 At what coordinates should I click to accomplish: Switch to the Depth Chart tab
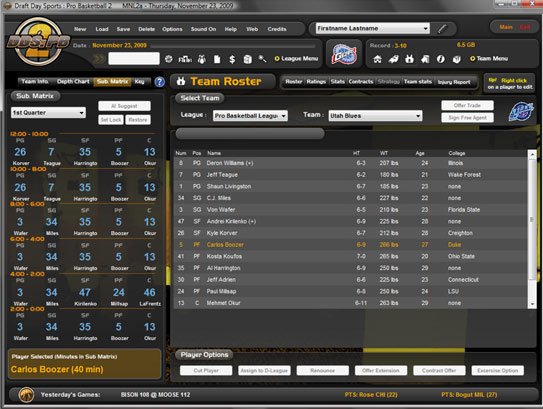tap(73, 81)
